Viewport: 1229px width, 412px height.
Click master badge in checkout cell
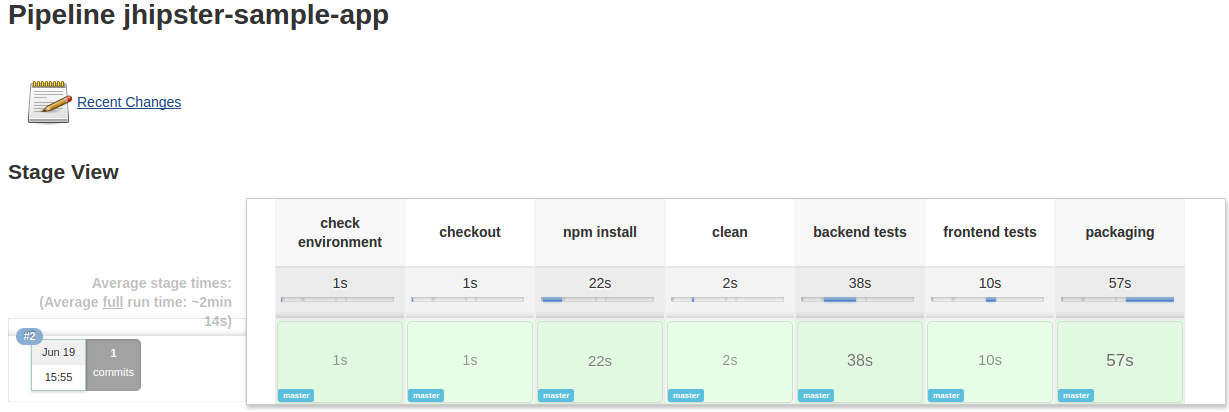coord(426,395)
